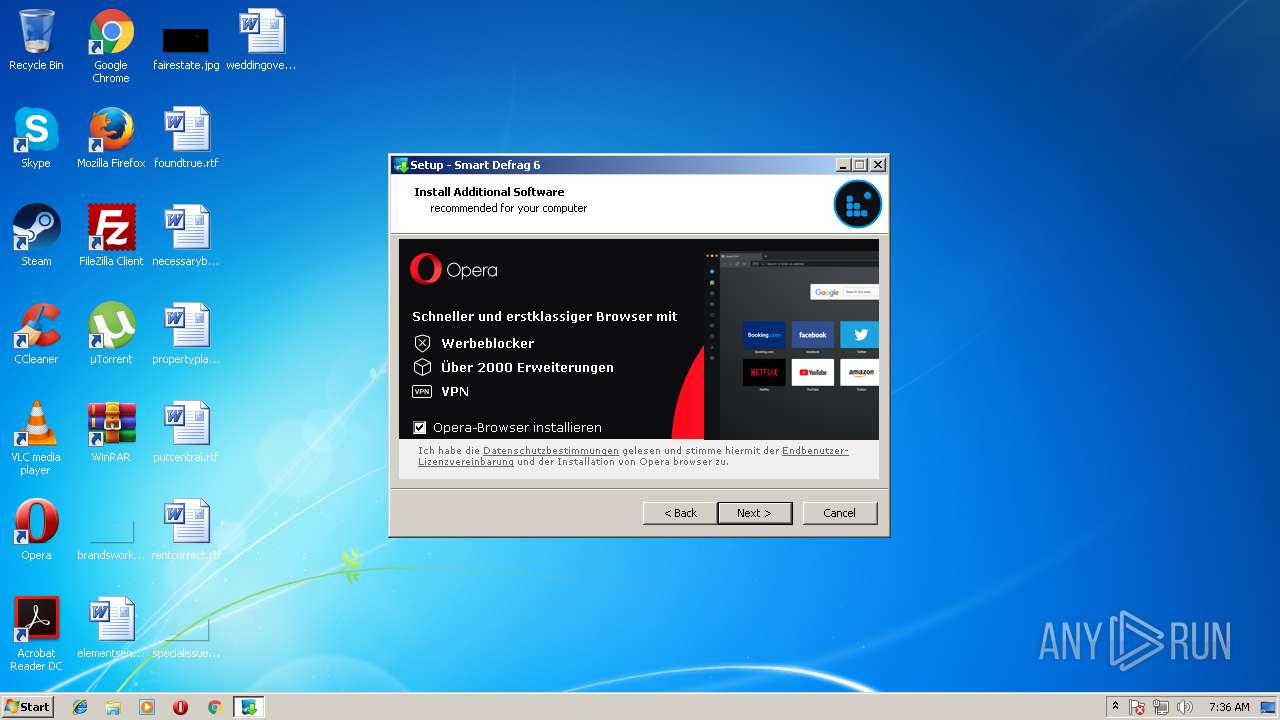Select the specialissue... desktop file
Viewport: 1280px width, 720px height.
pos(186,638)
